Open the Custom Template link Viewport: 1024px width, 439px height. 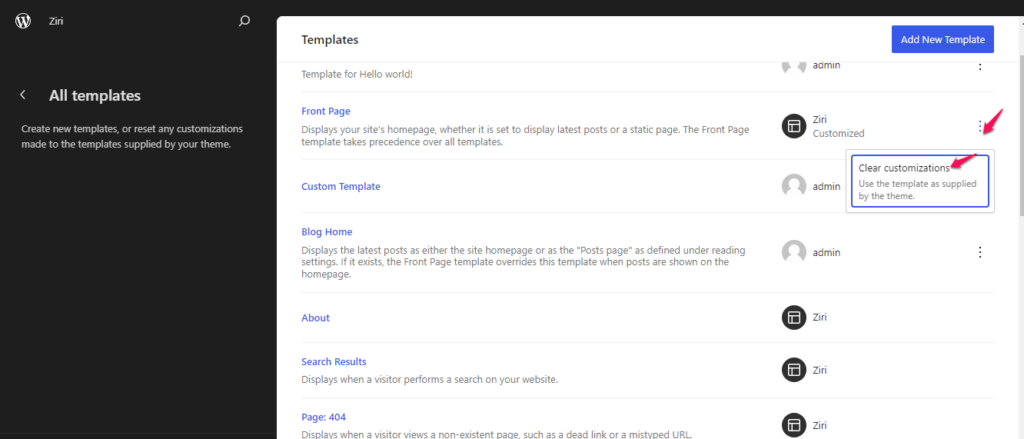[341, 186]
